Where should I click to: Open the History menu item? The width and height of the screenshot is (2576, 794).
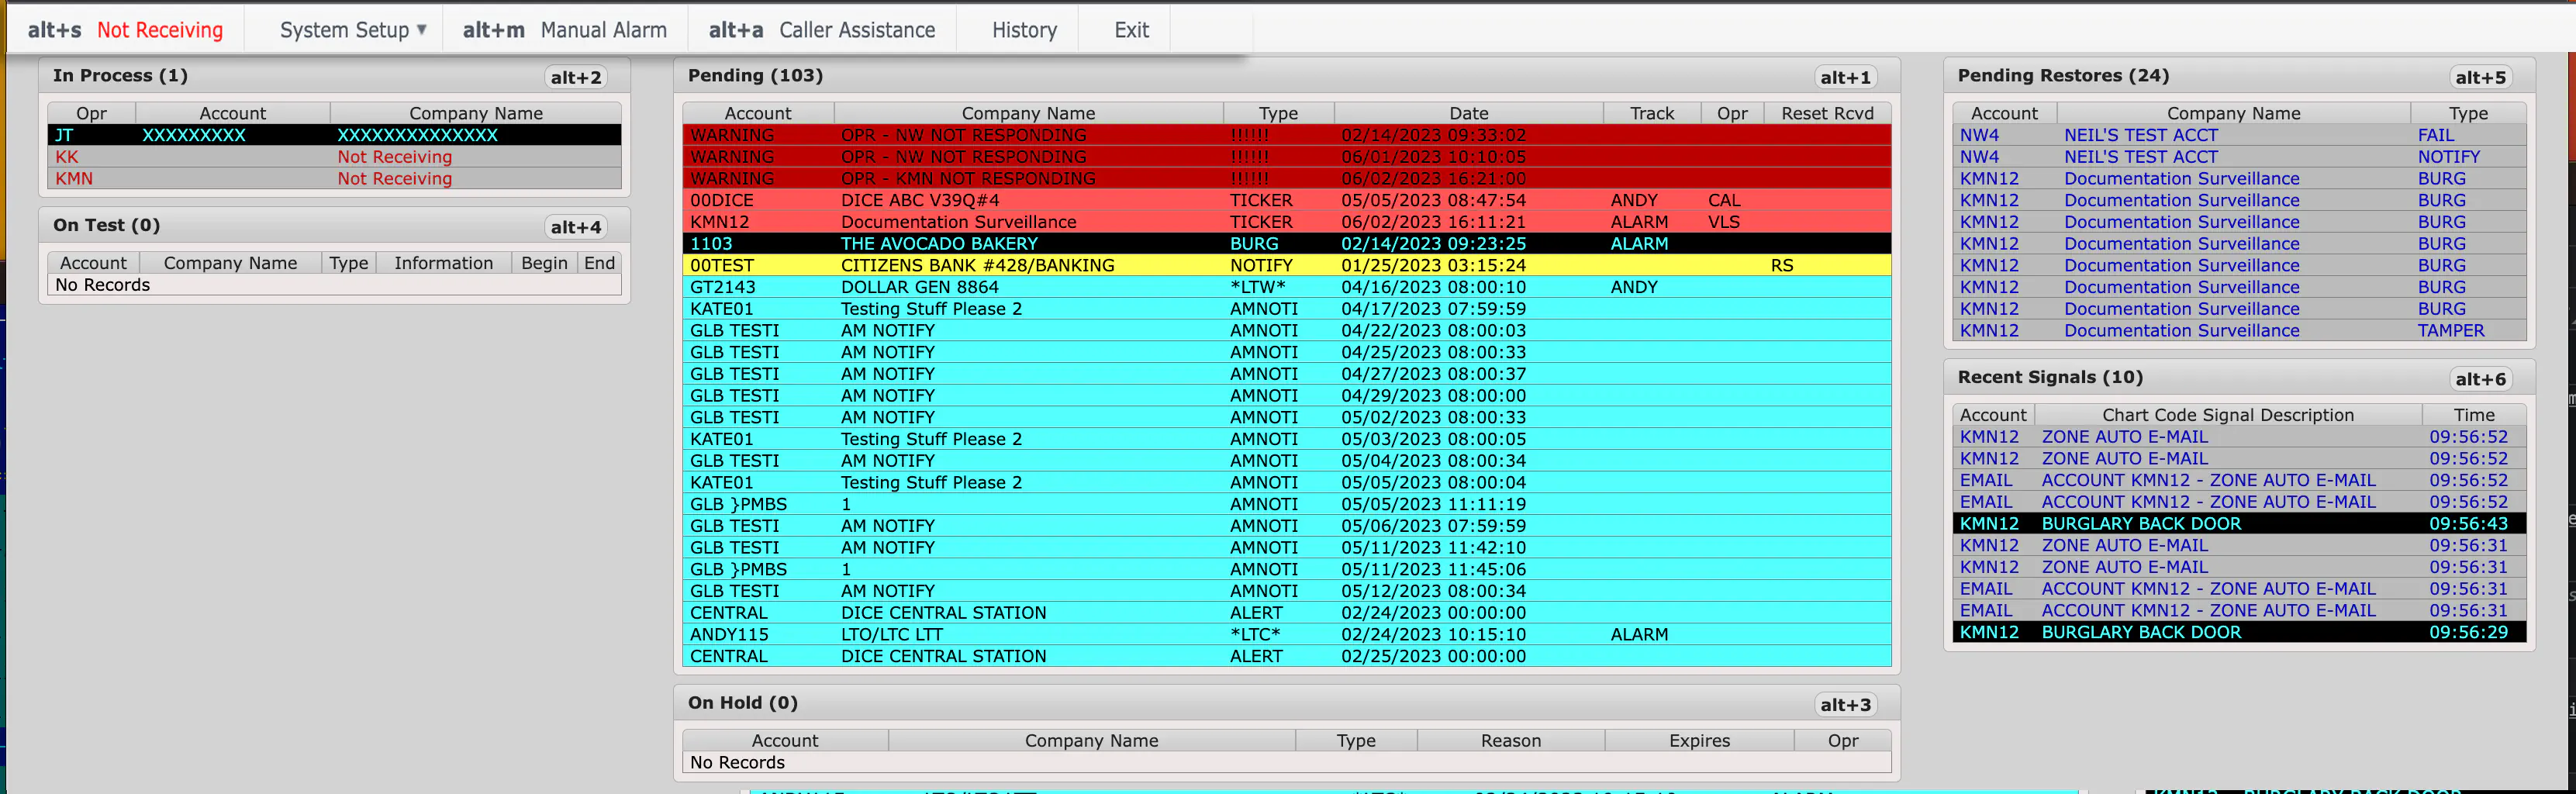(x=1024, y=30)
